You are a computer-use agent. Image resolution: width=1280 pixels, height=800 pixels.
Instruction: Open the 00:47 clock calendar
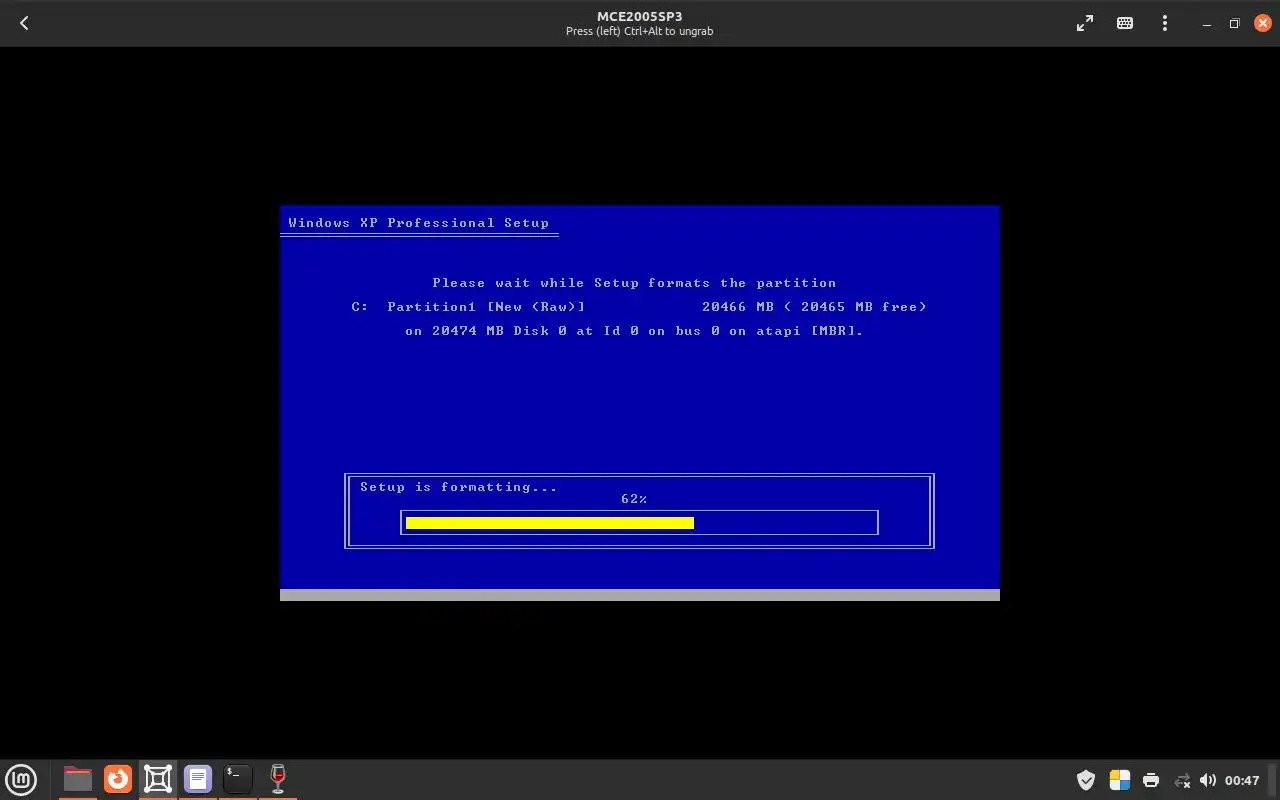1242,780
